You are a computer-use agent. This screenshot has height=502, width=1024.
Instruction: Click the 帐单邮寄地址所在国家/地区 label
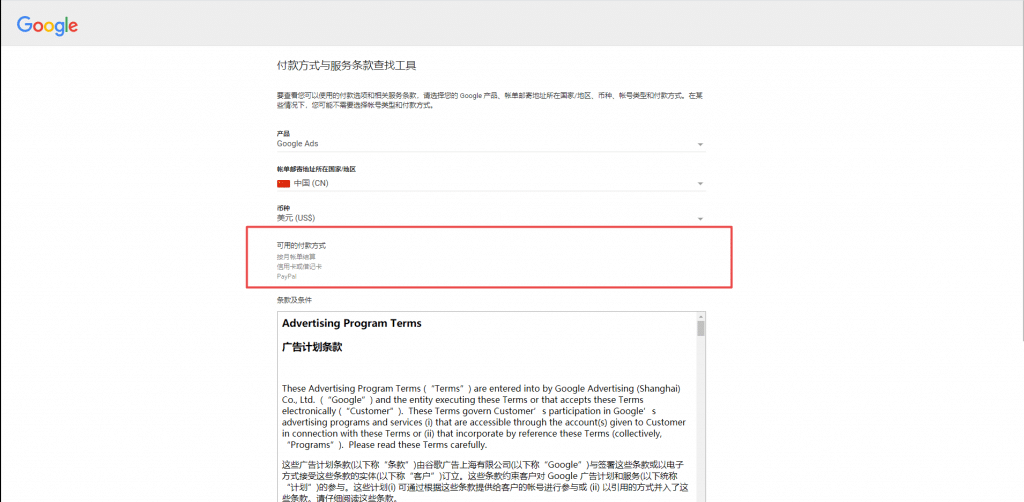pos(316,169)
